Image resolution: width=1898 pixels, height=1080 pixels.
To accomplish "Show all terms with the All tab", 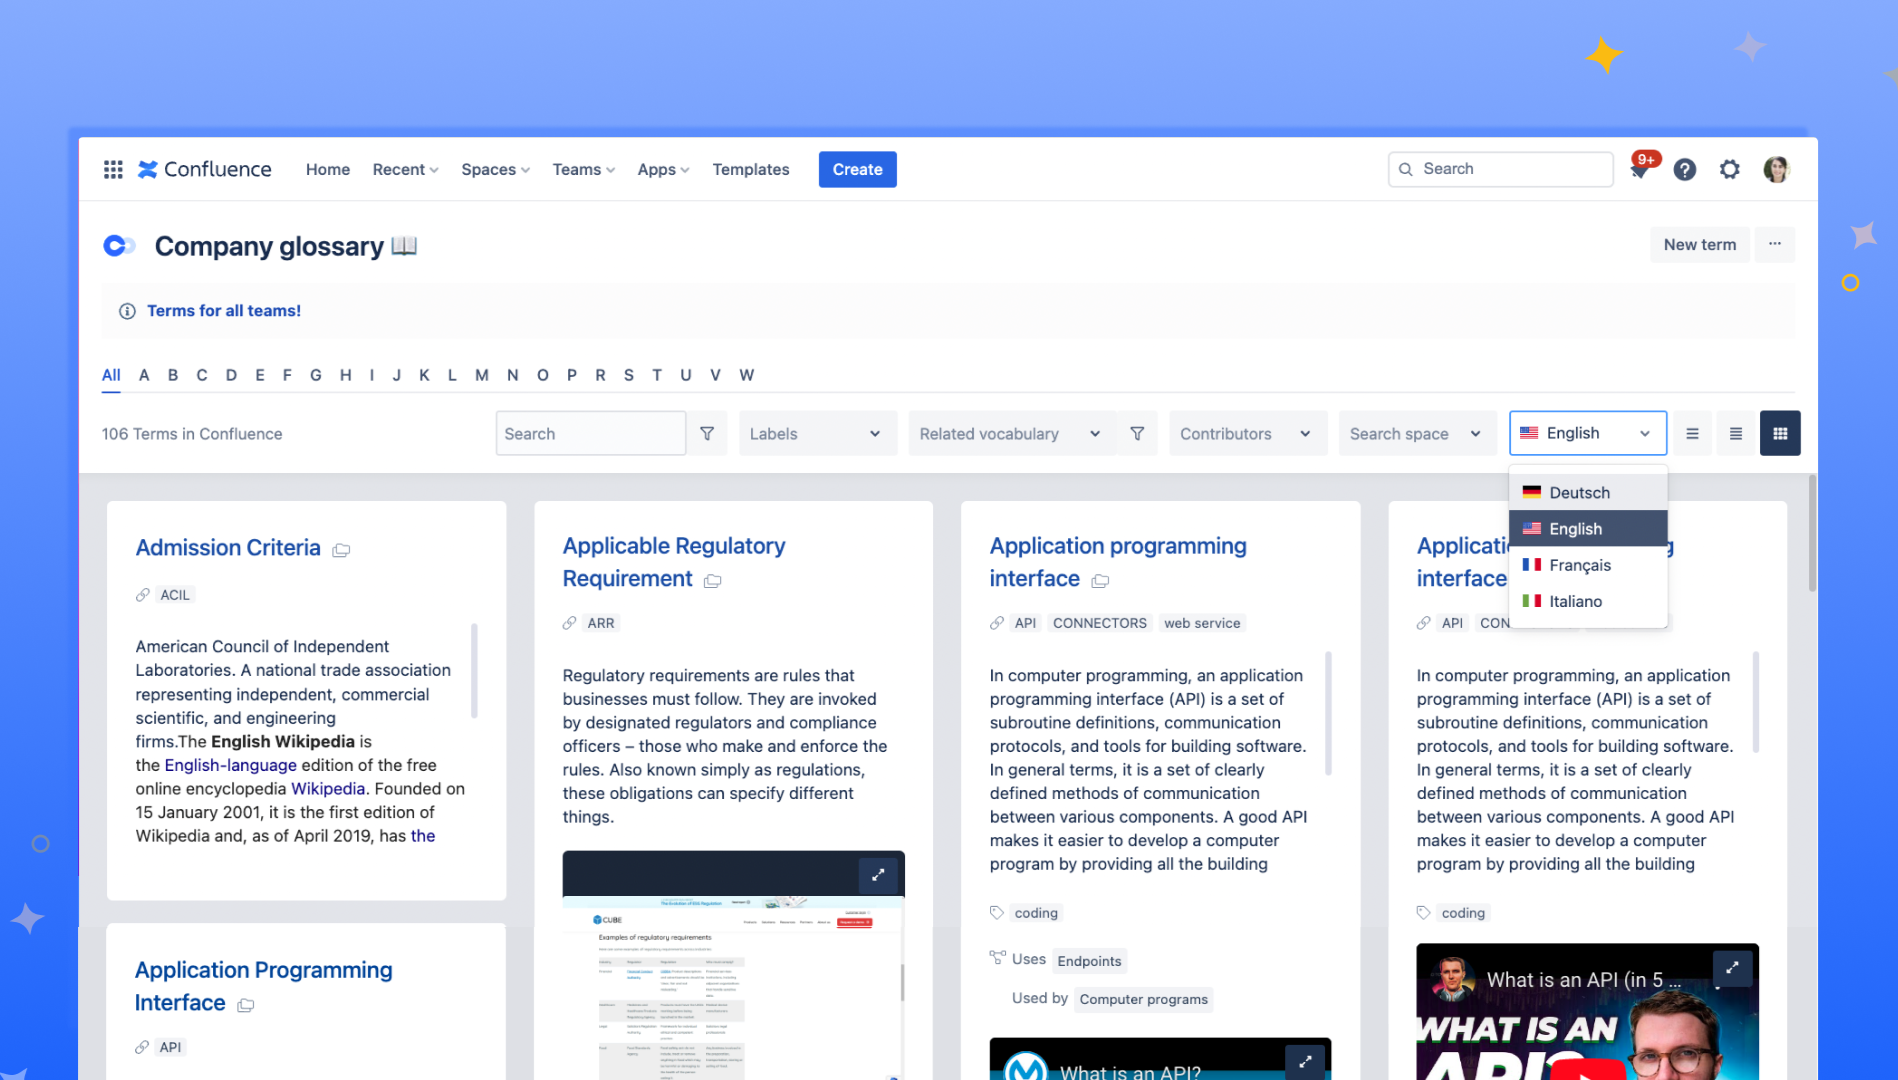I will point(111,375).
